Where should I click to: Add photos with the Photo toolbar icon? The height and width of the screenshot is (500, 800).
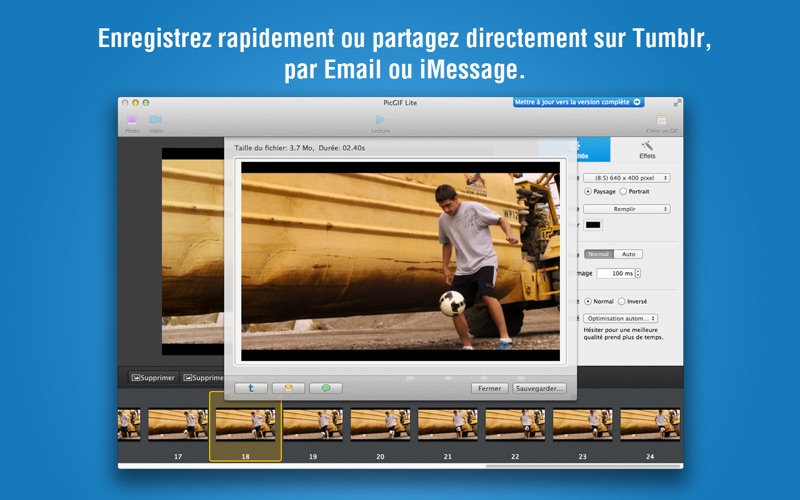click(x=132, y=123)
